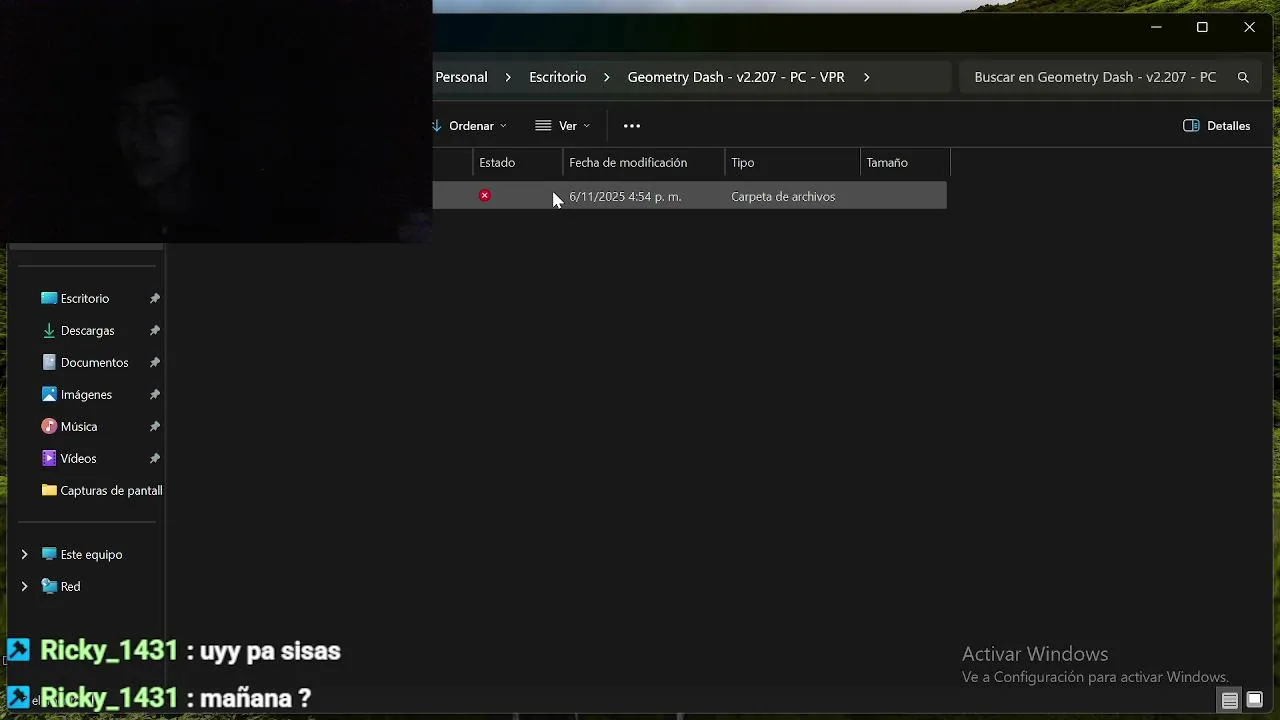Open the three-dots more options menu
This screenshot has height=720, width=1280.
click(x=631, y=126)
